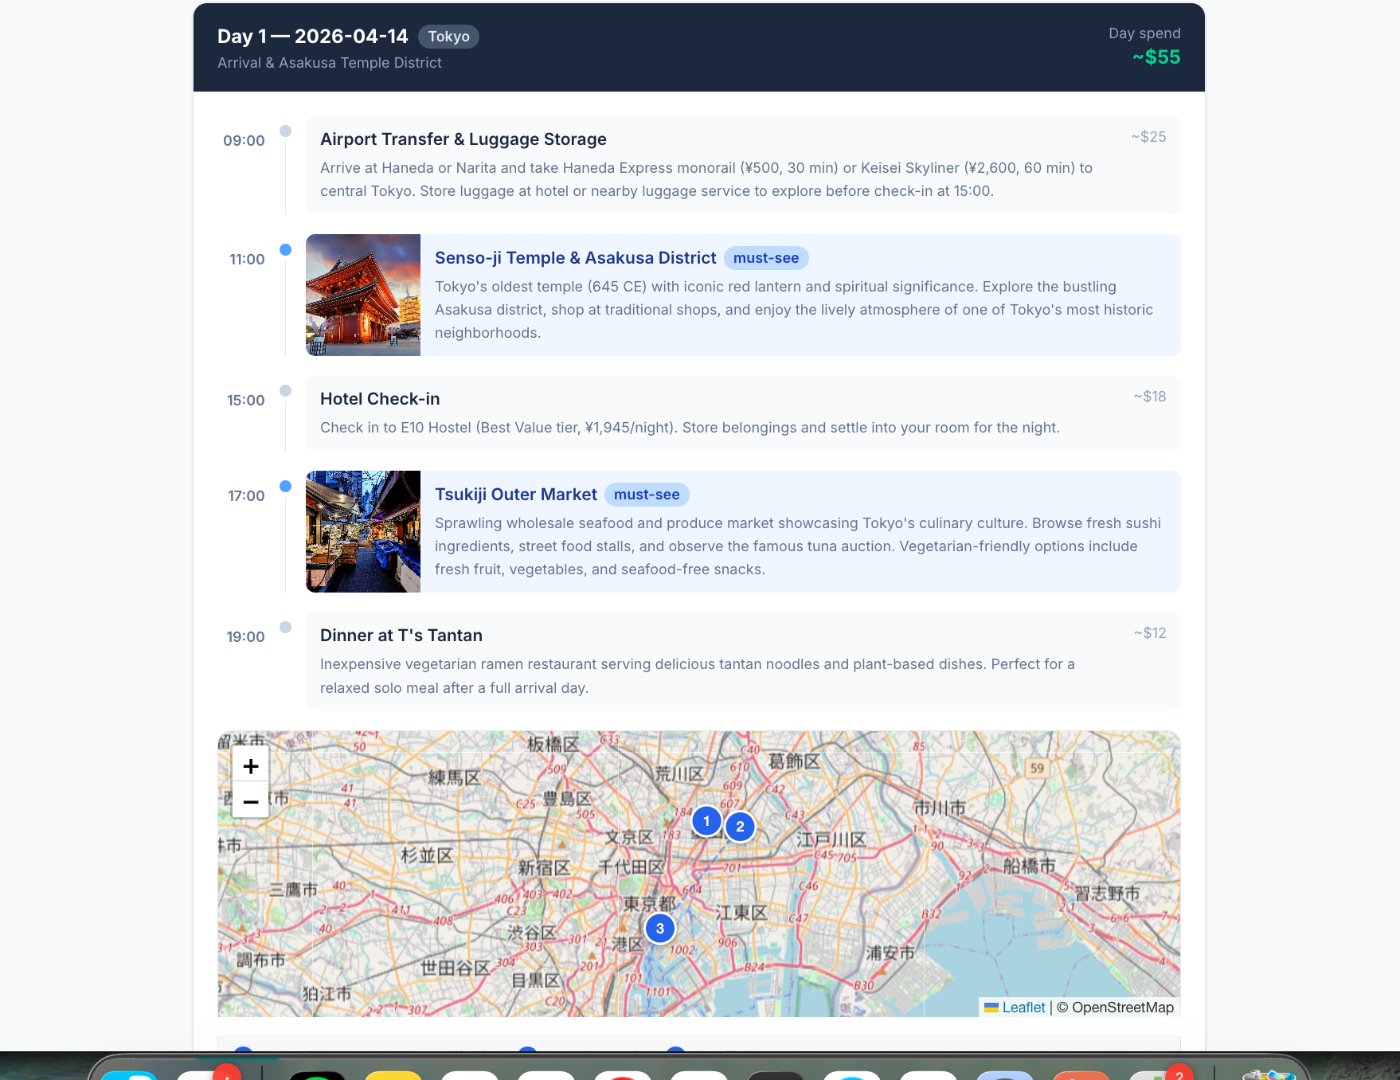Open the Senso-ji Temple photo thumbnail
Screen dimensions: 1400x1080
pos(363,295)
